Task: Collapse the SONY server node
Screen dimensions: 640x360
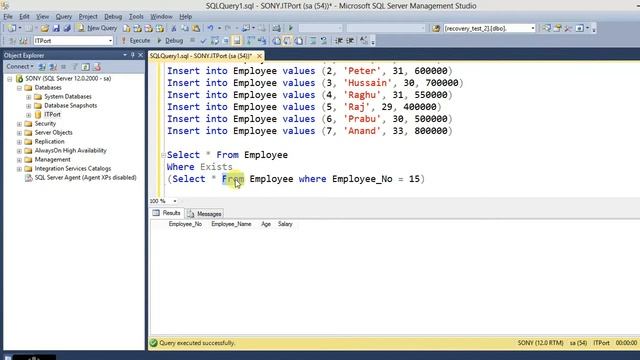Action: [x=10, y=79]
